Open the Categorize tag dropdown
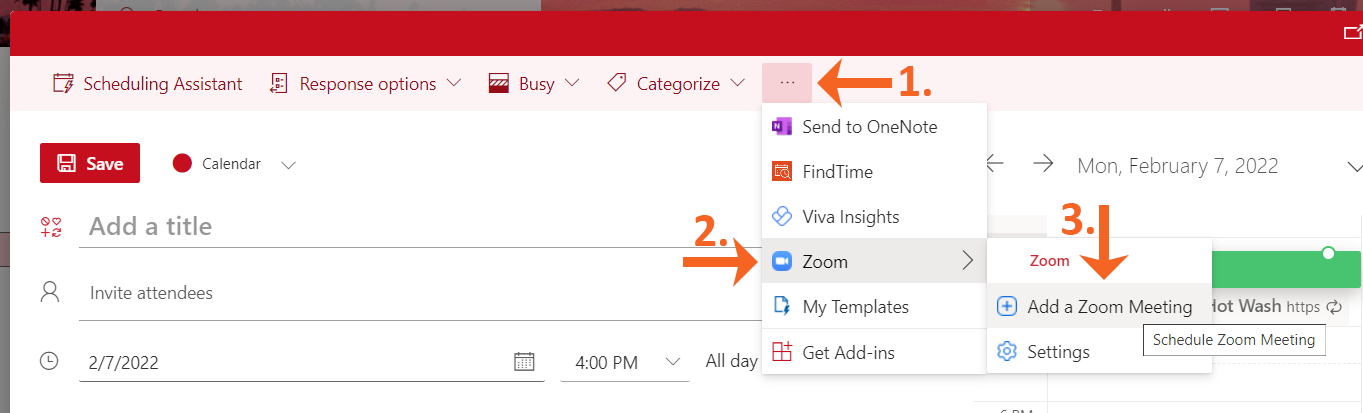The image size is (1363, 413). click(676, 84)
